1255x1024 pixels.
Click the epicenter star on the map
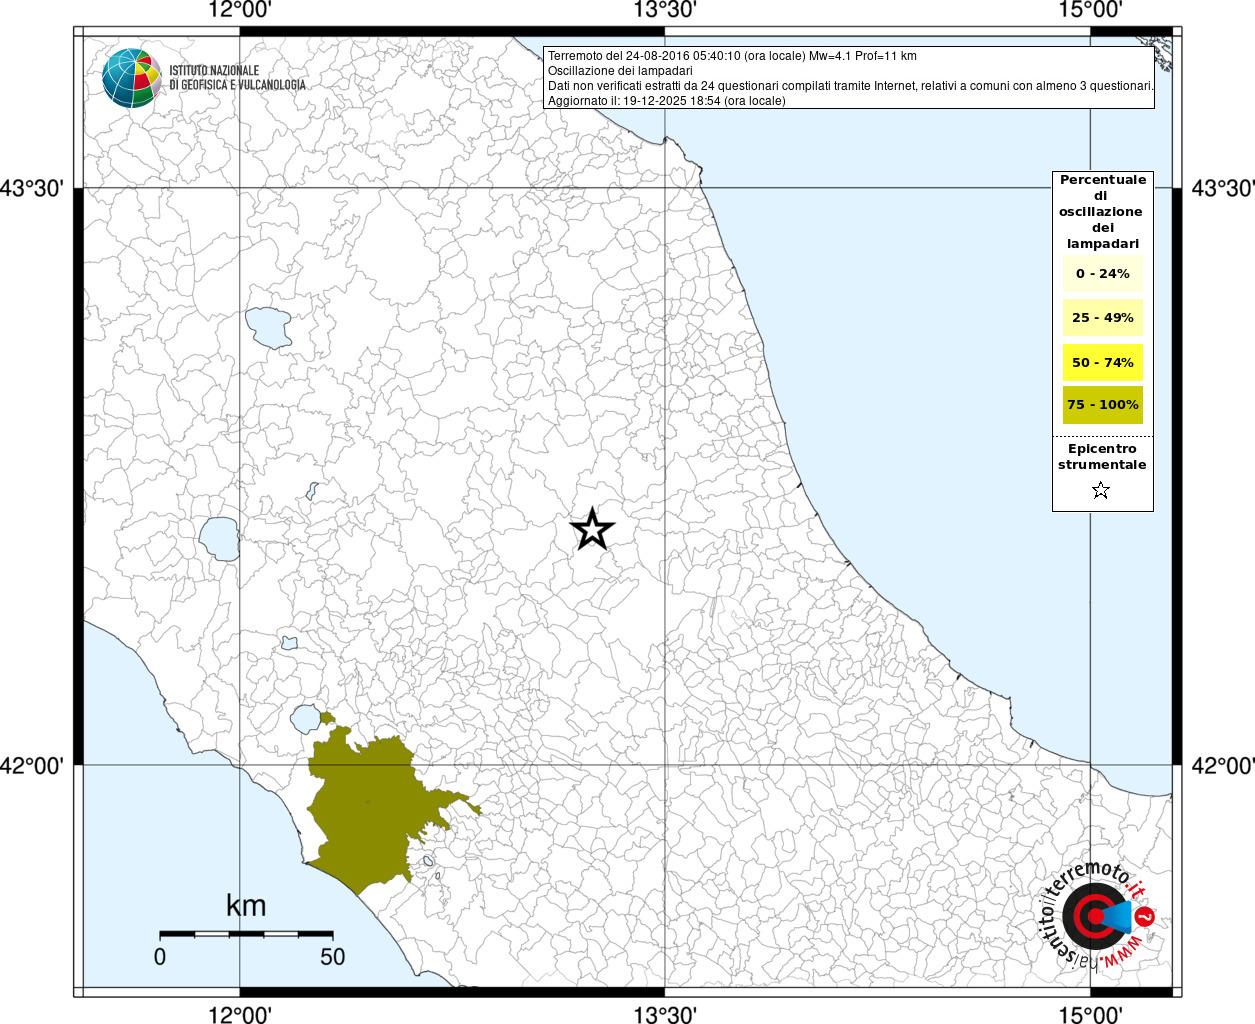[x=592, y=529]
